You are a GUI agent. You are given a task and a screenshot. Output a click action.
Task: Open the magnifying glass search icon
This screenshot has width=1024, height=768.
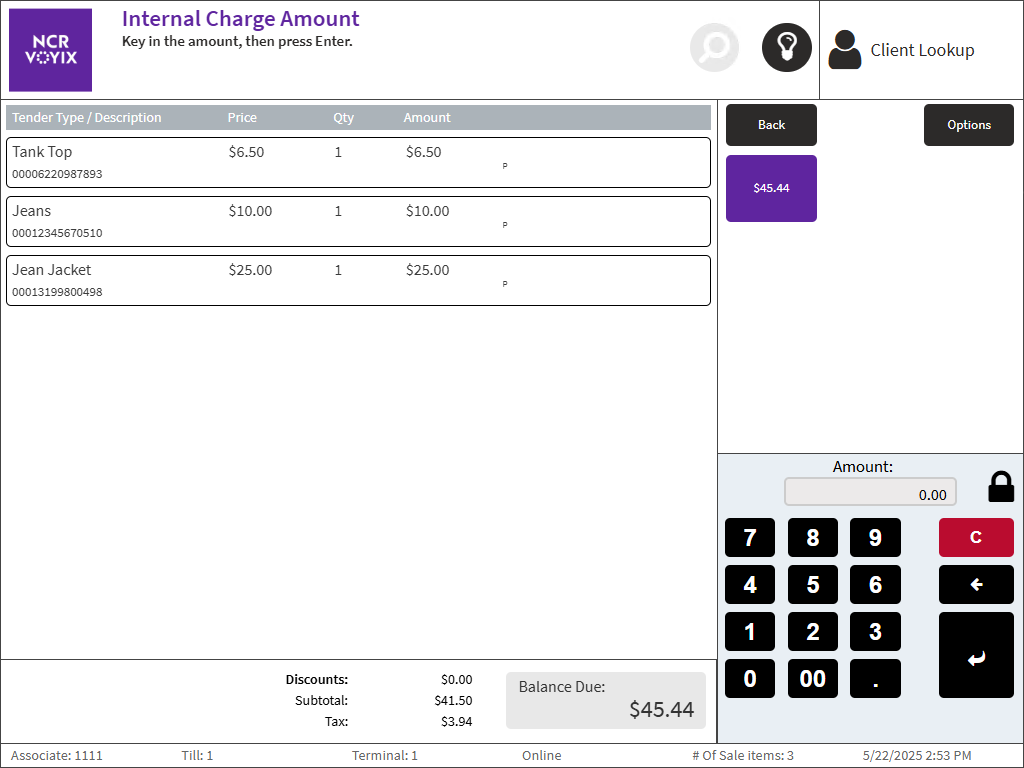click(x=714, y=48)
